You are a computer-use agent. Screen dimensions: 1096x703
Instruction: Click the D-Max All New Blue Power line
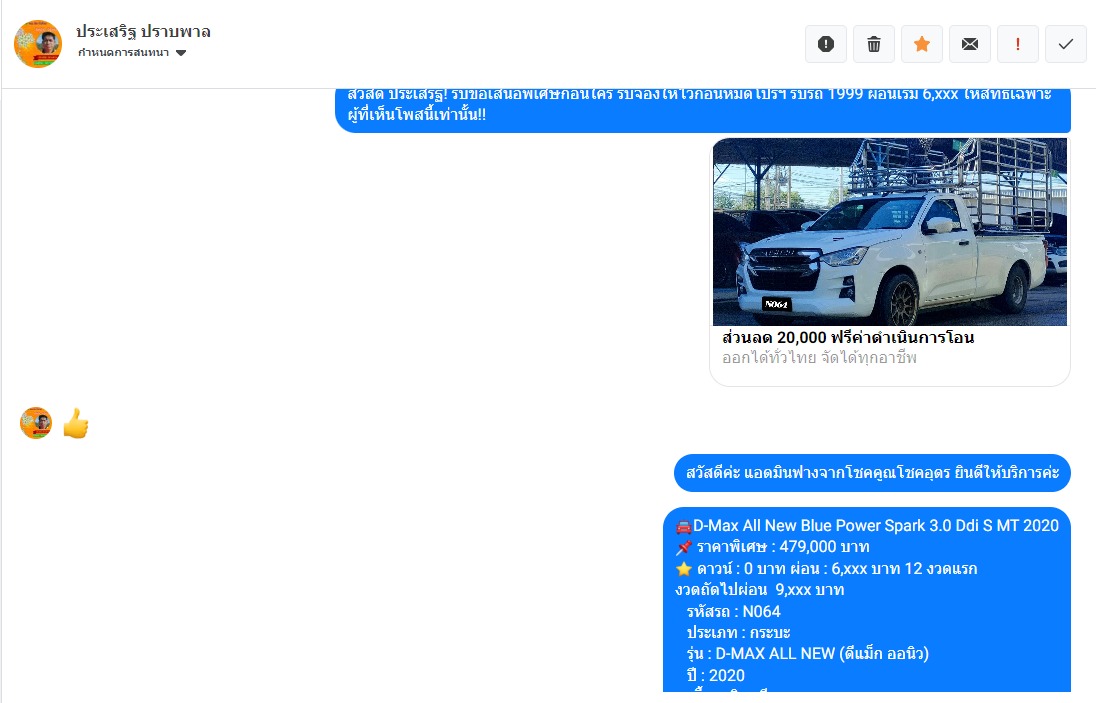point(867,526)
